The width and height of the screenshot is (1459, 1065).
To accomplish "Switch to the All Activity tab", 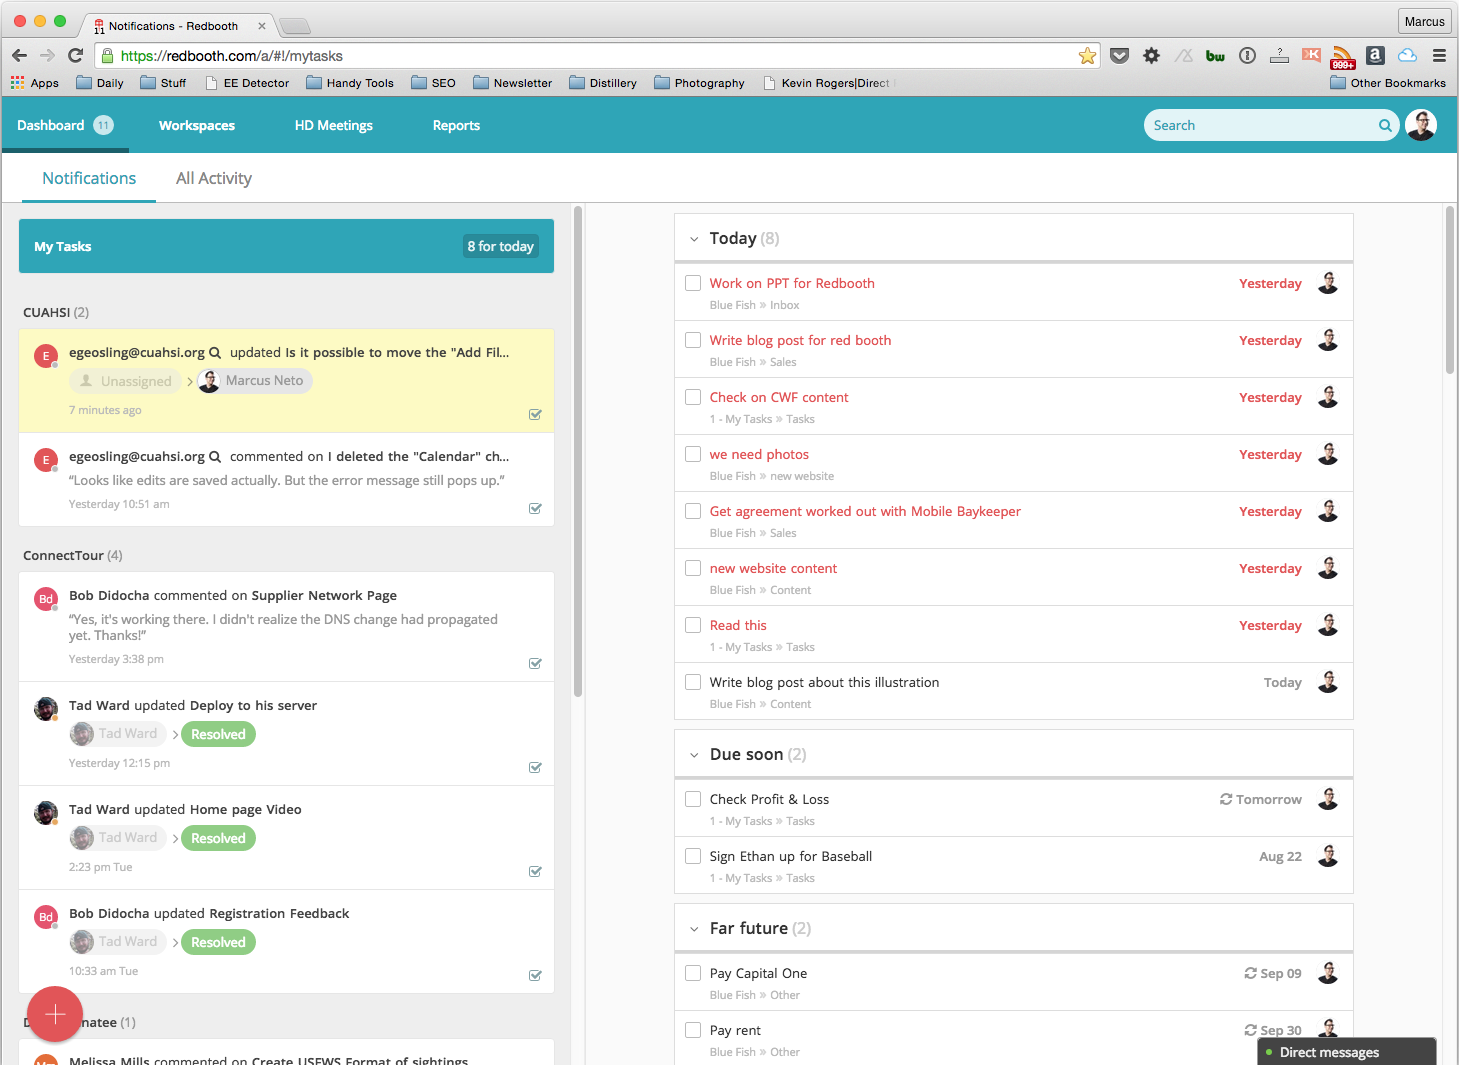I will point(213,177).
